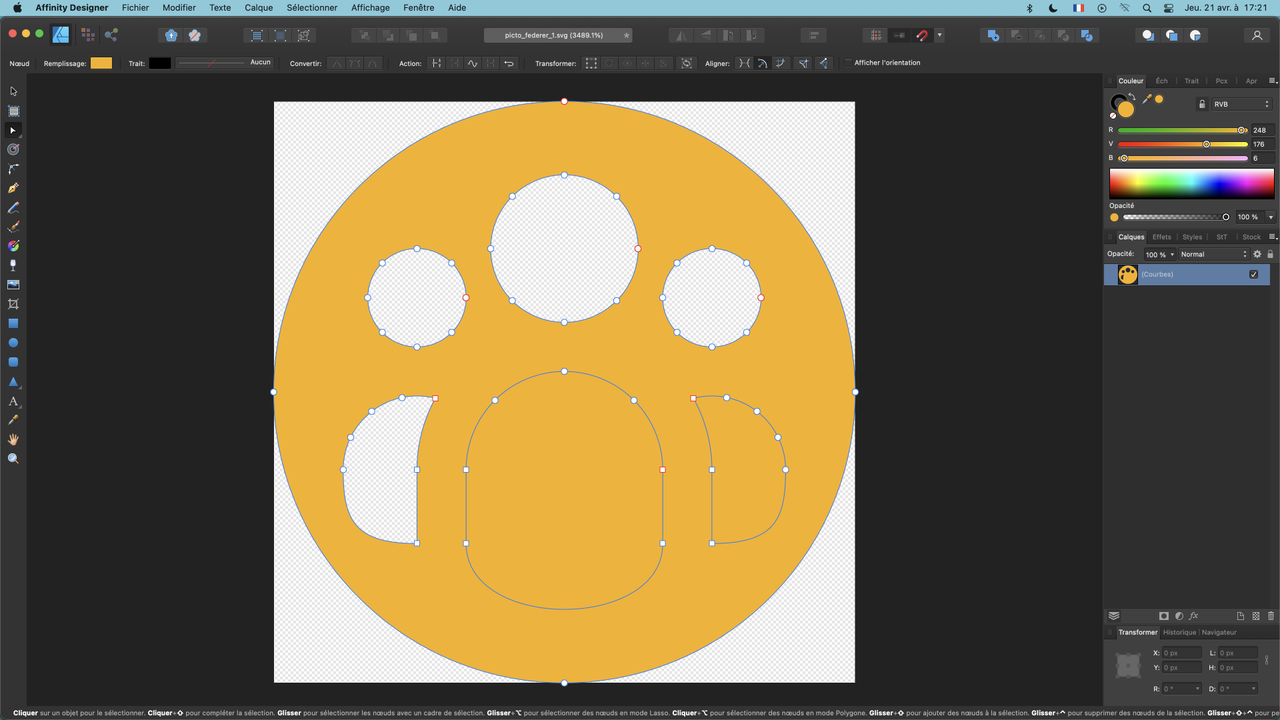Click the R channel slider

[1182, 130]
